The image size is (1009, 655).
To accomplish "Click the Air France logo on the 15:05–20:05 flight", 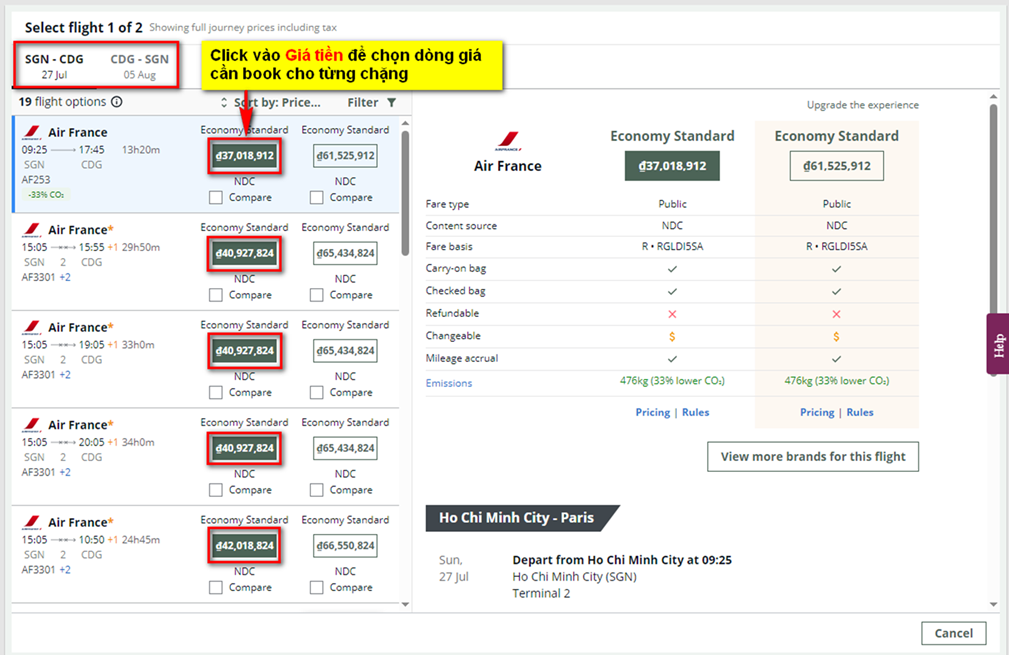I will tap(32, 425).
